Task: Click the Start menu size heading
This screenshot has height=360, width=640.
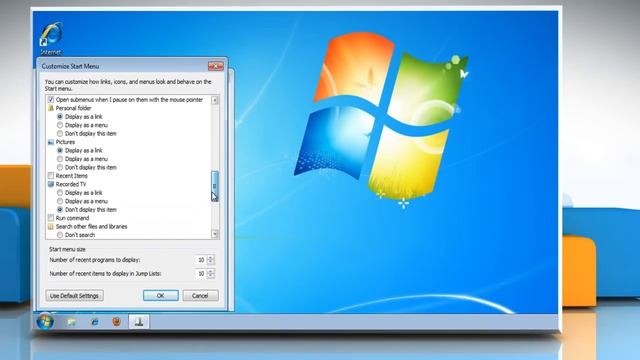Action: coord(67,249)
